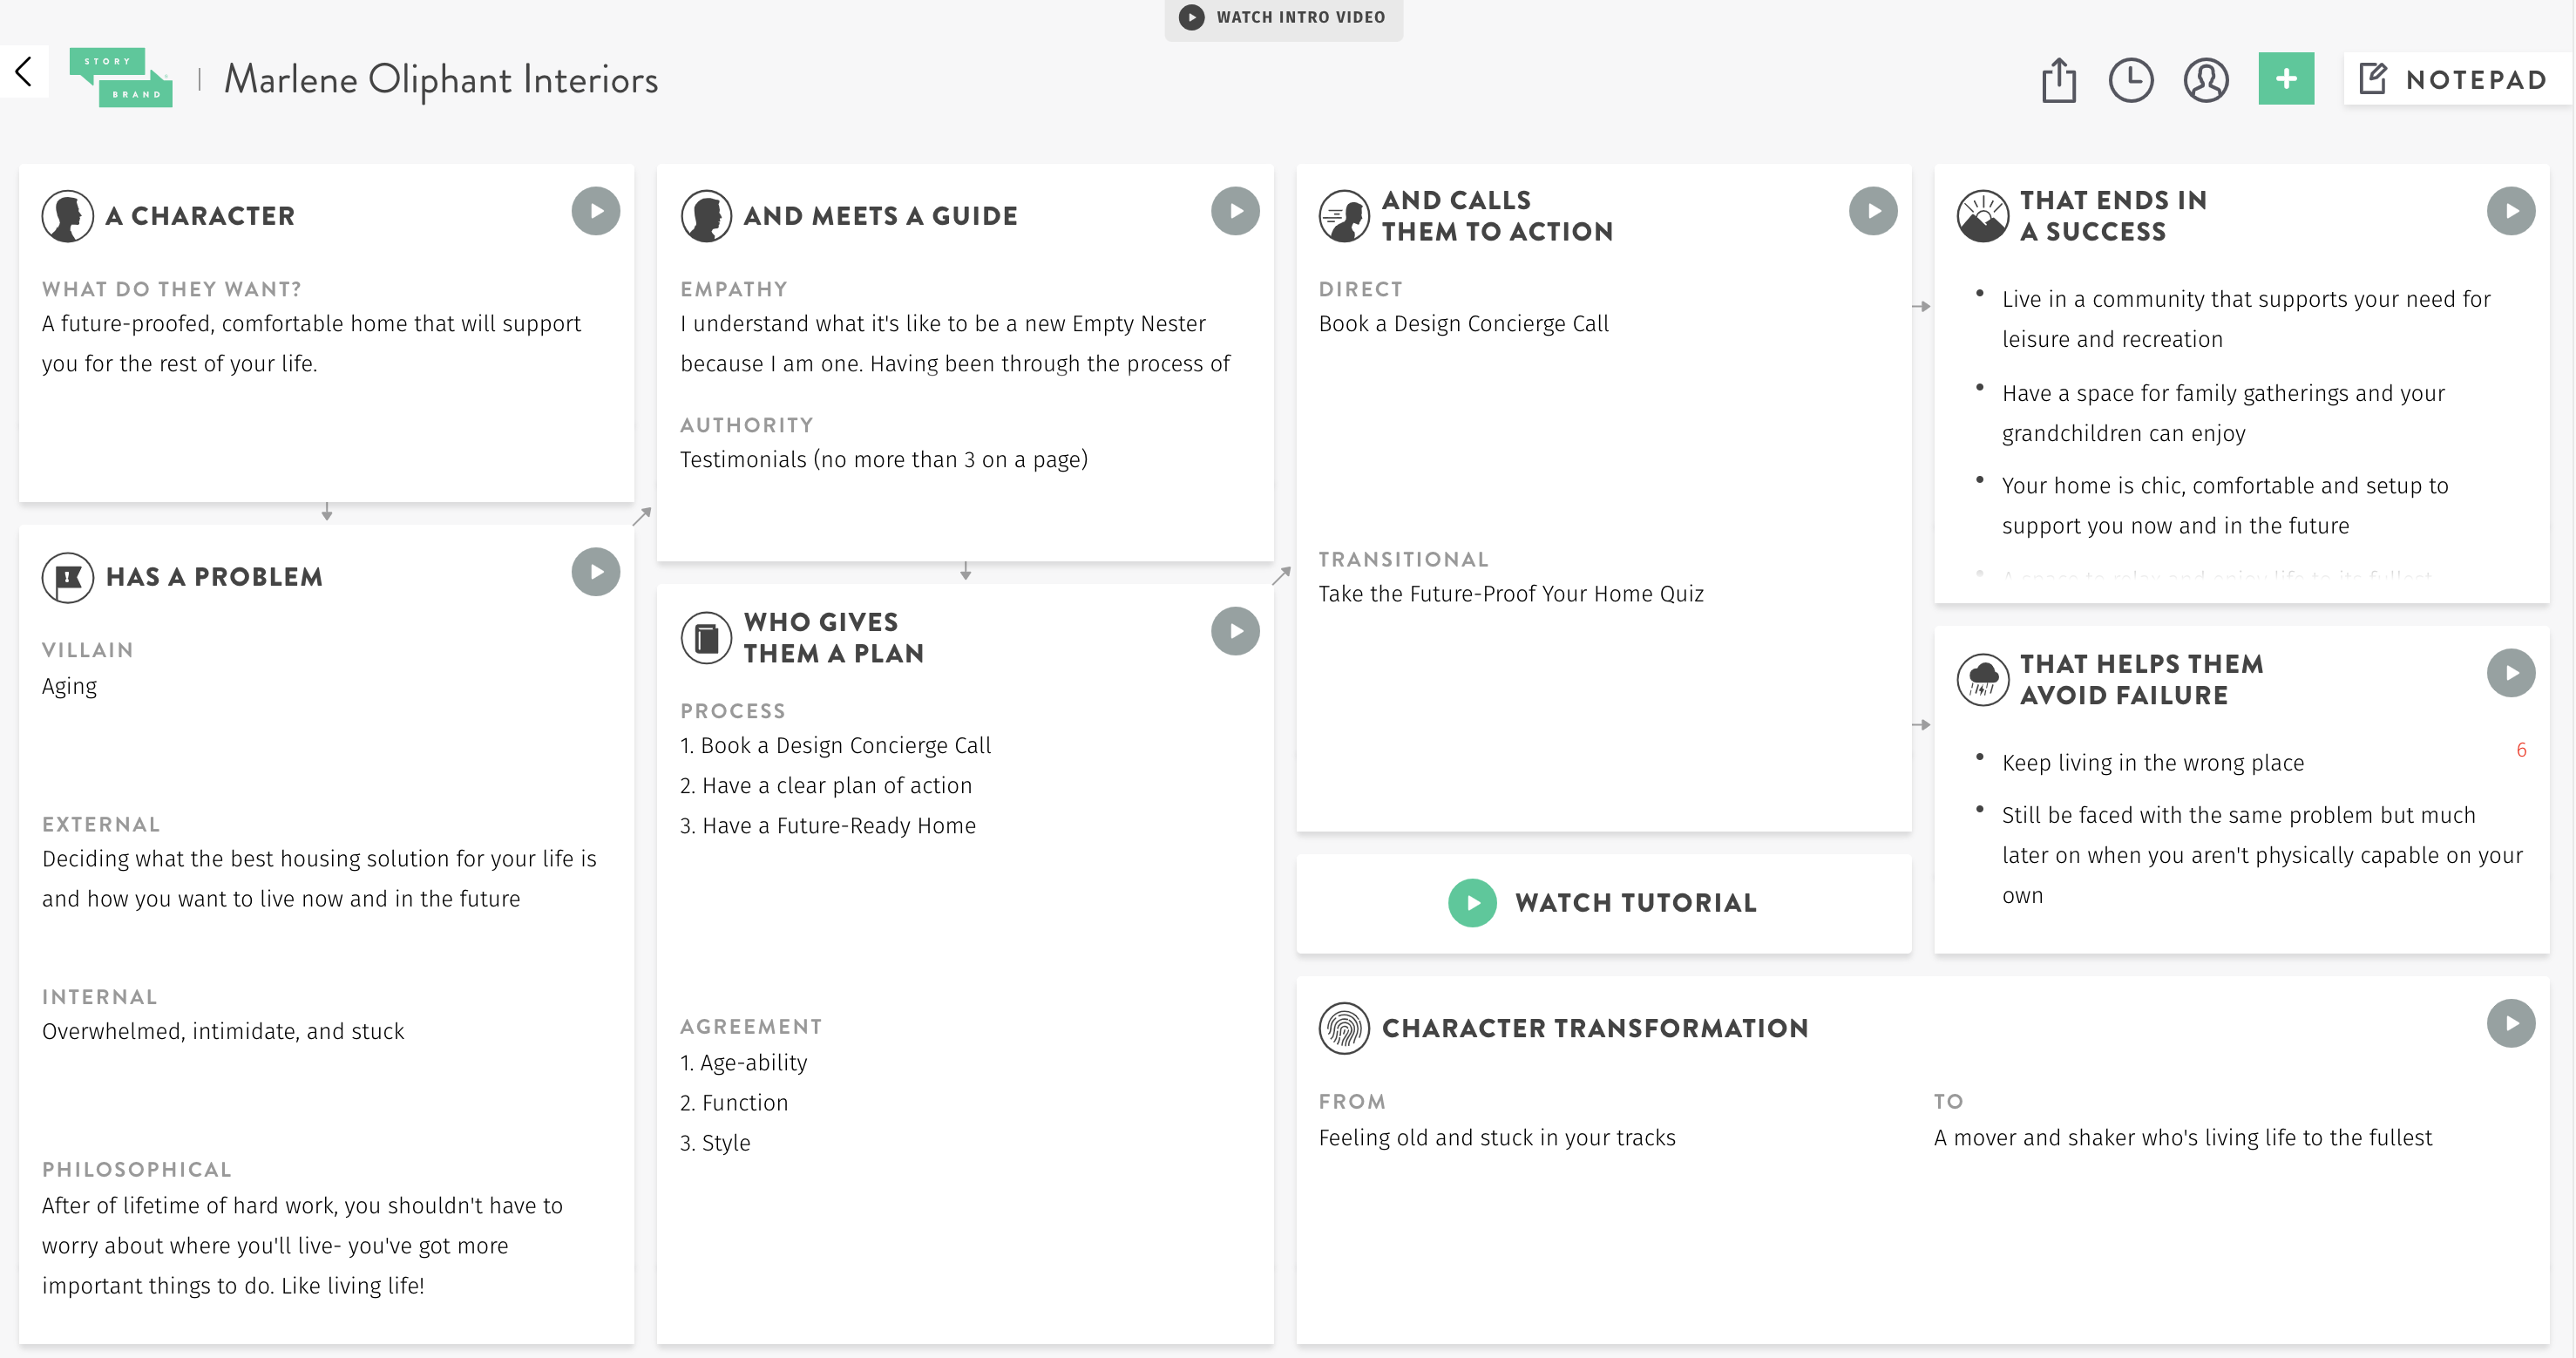Click '3. Have a Future-Ready Home'
The height and width of the screenshot is (1358, 2576).
(x=828, y=825)
